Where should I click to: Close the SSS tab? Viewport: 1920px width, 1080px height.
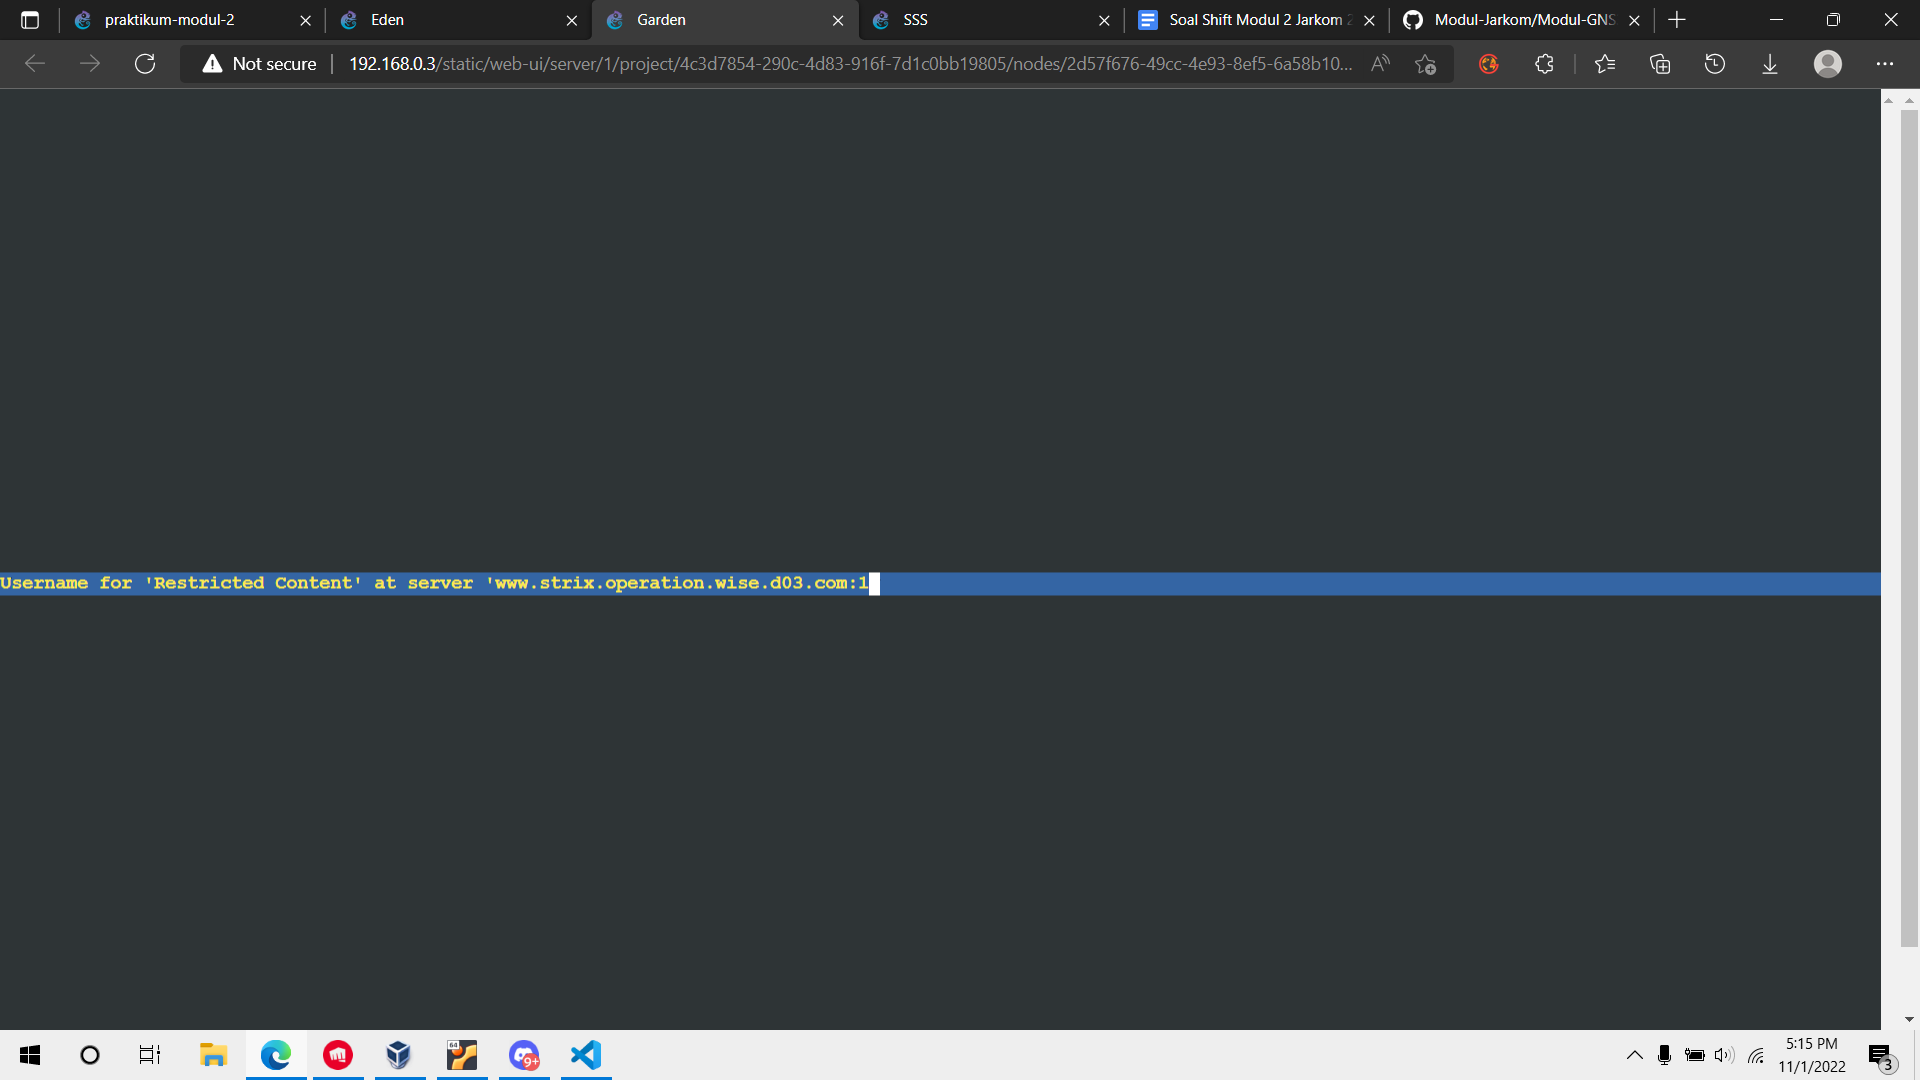(x=1104, y=20)
